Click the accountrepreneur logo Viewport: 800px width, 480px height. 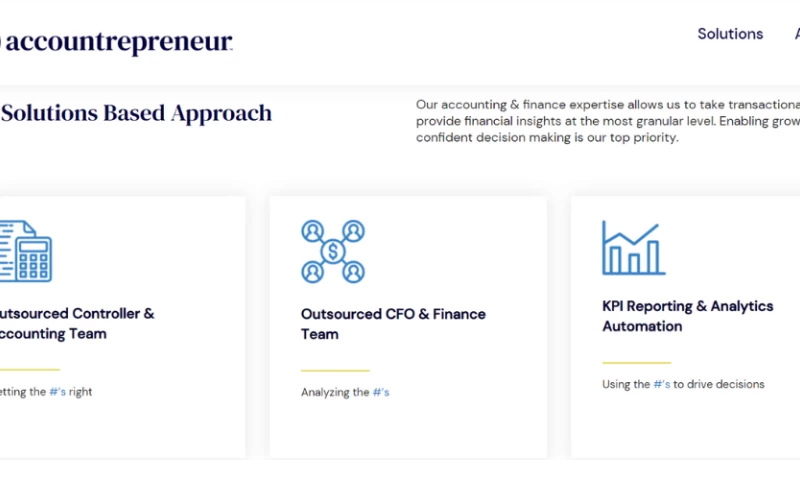coord(116,43)
